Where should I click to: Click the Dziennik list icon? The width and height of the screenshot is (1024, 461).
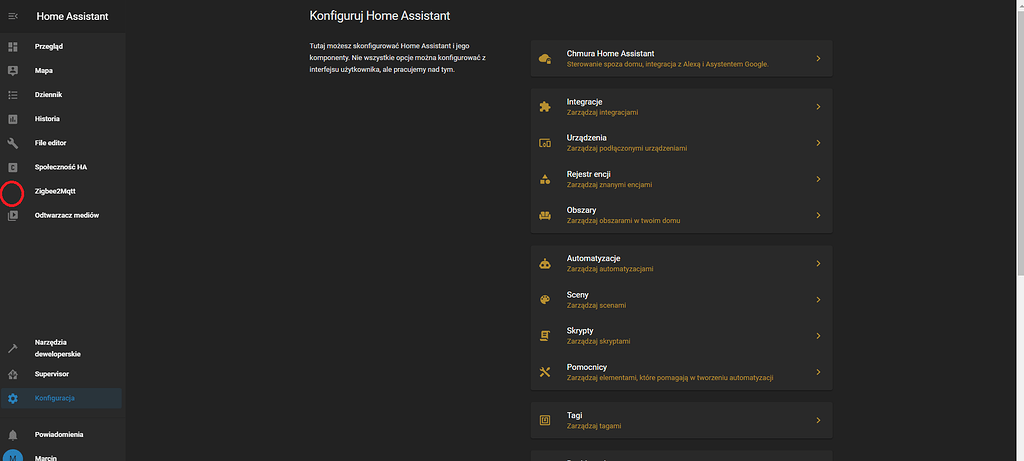coord(13,95)
